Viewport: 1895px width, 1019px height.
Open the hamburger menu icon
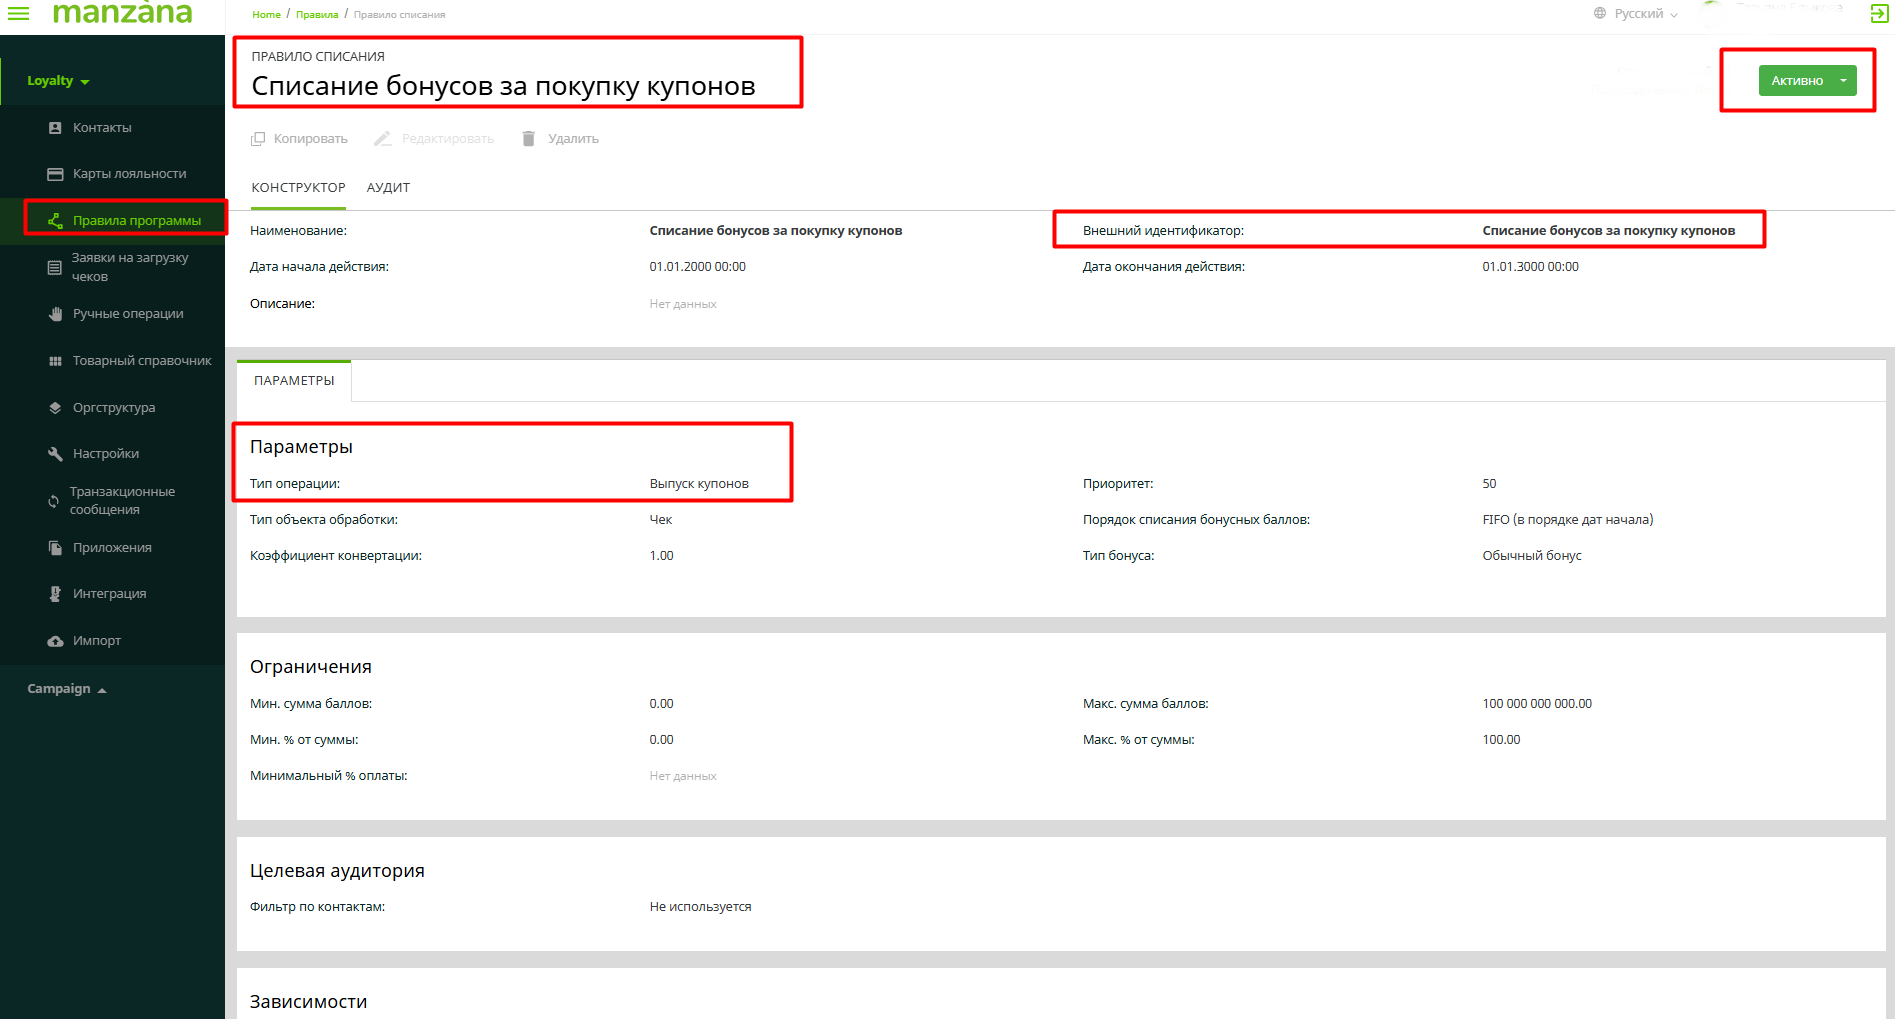(18, 13)
